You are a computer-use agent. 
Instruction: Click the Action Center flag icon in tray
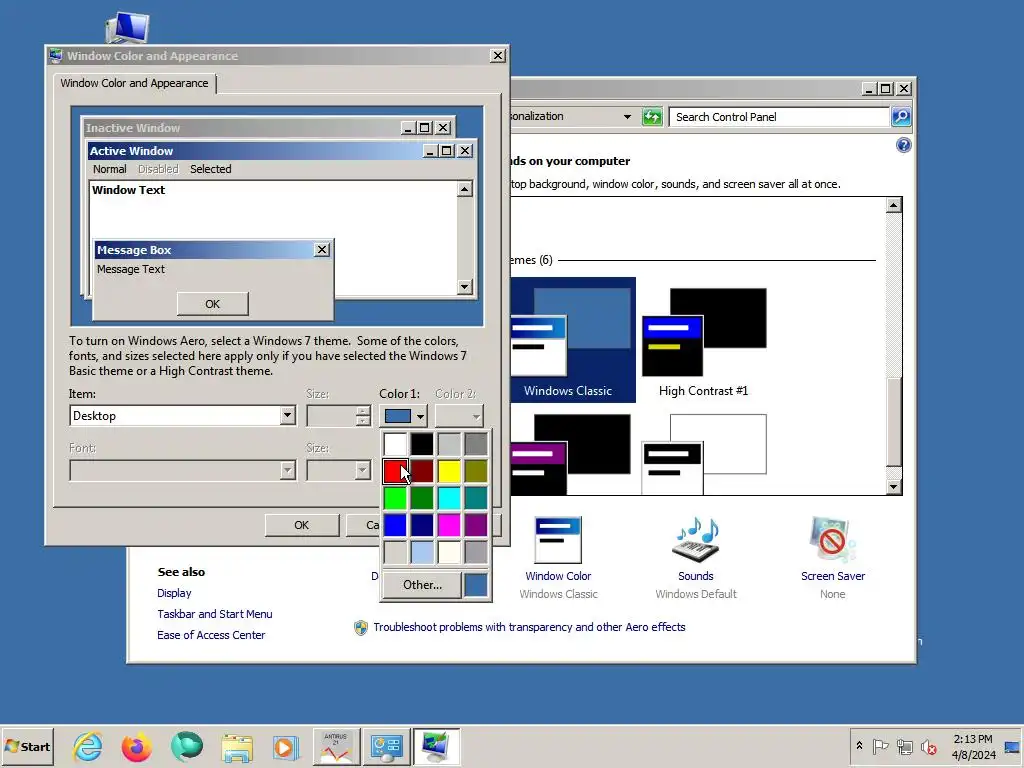coord(880,746)
